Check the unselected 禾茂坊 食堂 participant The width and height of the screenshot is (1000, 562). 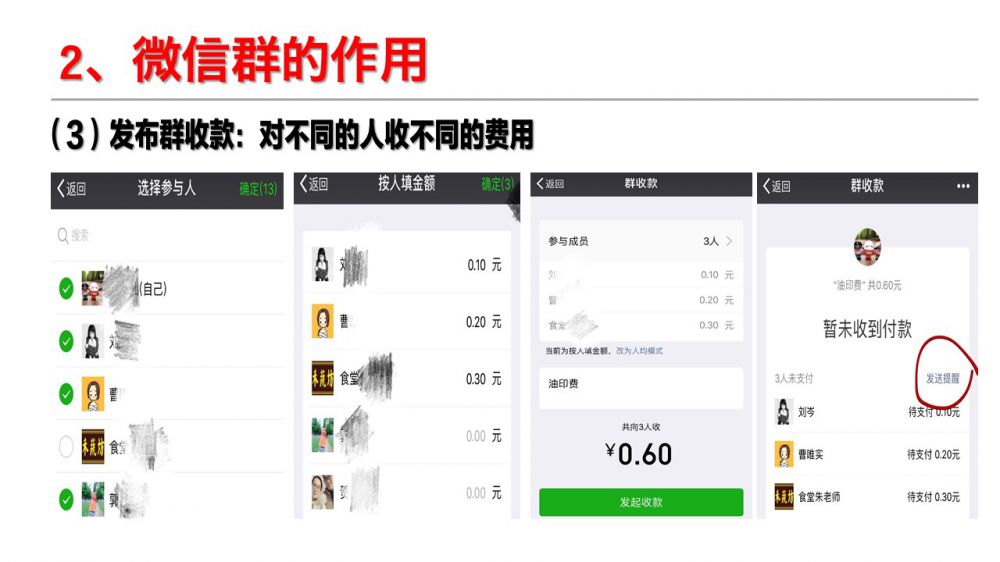66,447
